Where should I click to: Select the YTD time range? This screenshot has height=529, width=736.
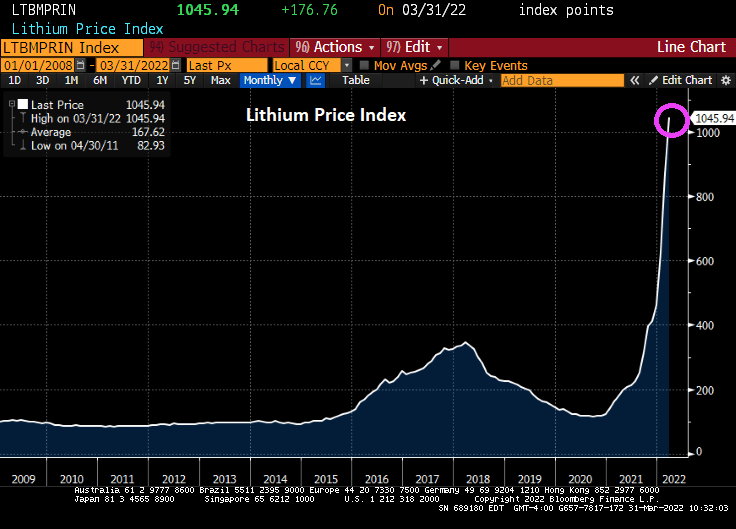(131, 80)
